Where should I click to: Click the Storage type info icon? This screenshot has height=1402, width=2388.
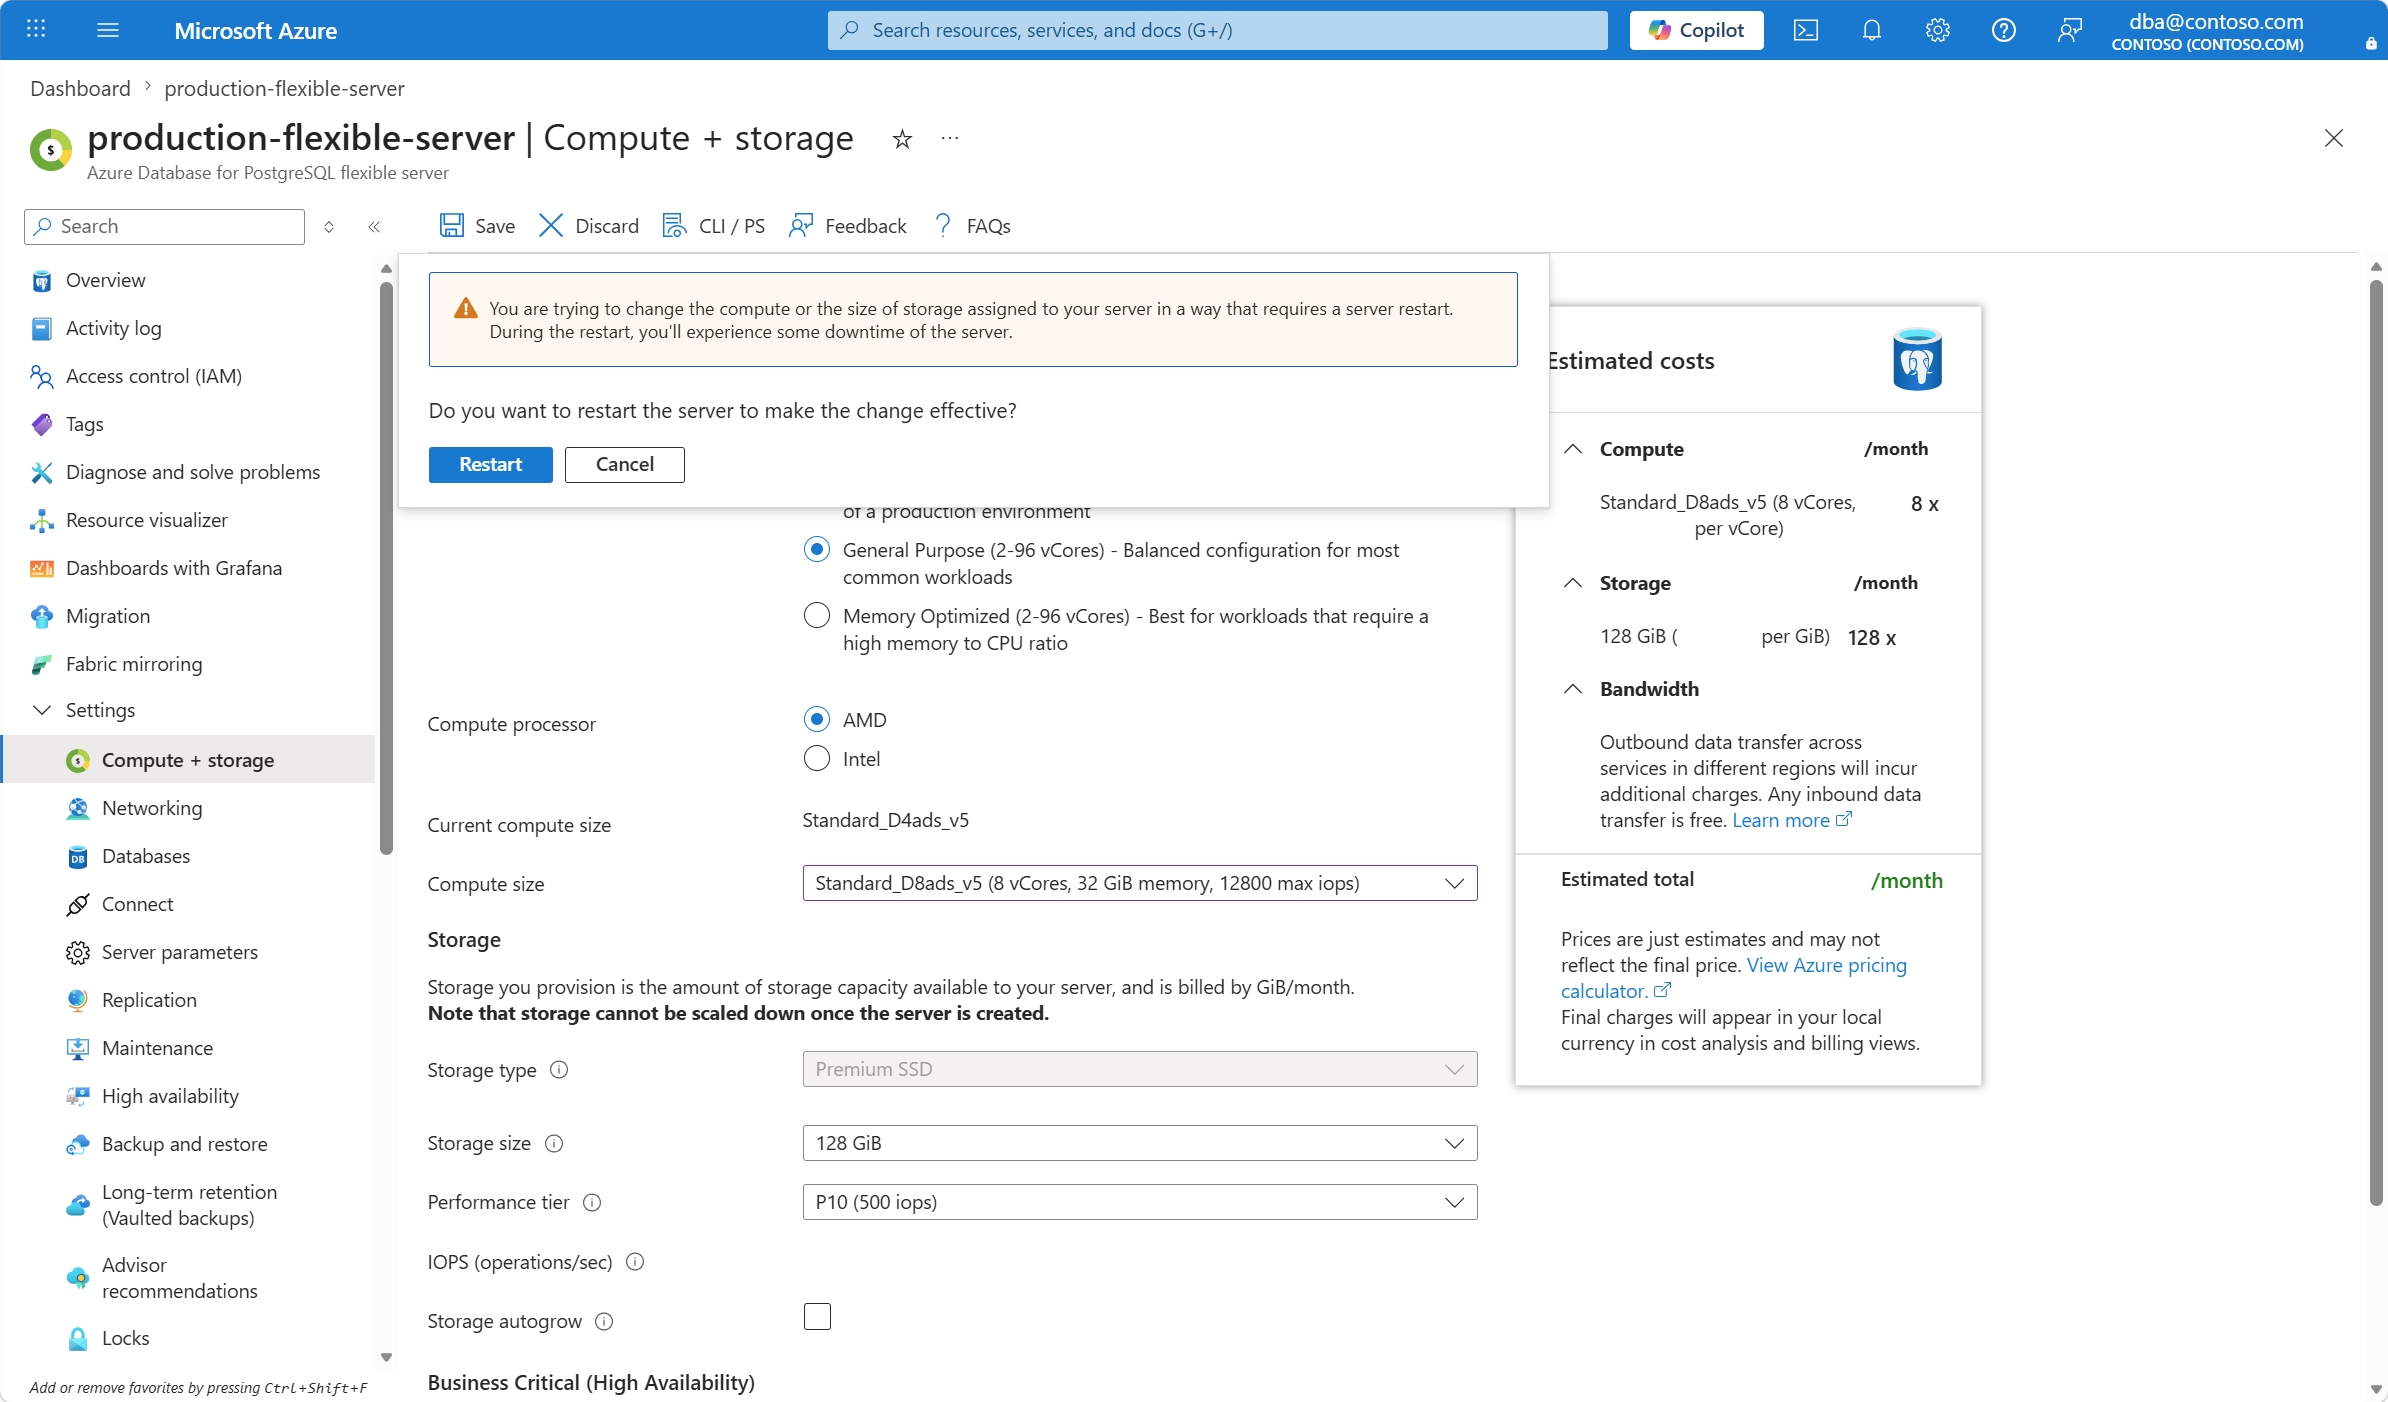point(560,1070)
